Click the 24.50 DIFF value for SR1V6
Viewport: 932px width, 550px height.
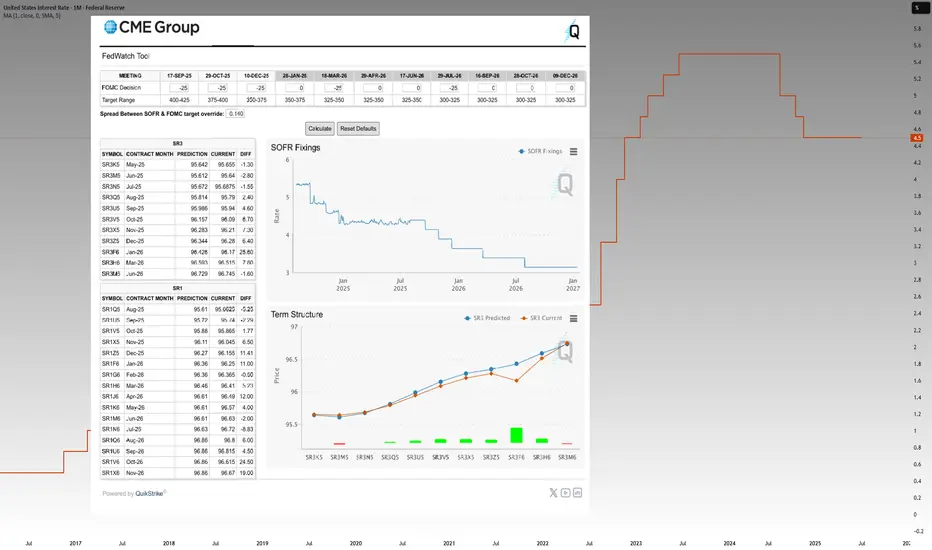[x=246, y=462]
